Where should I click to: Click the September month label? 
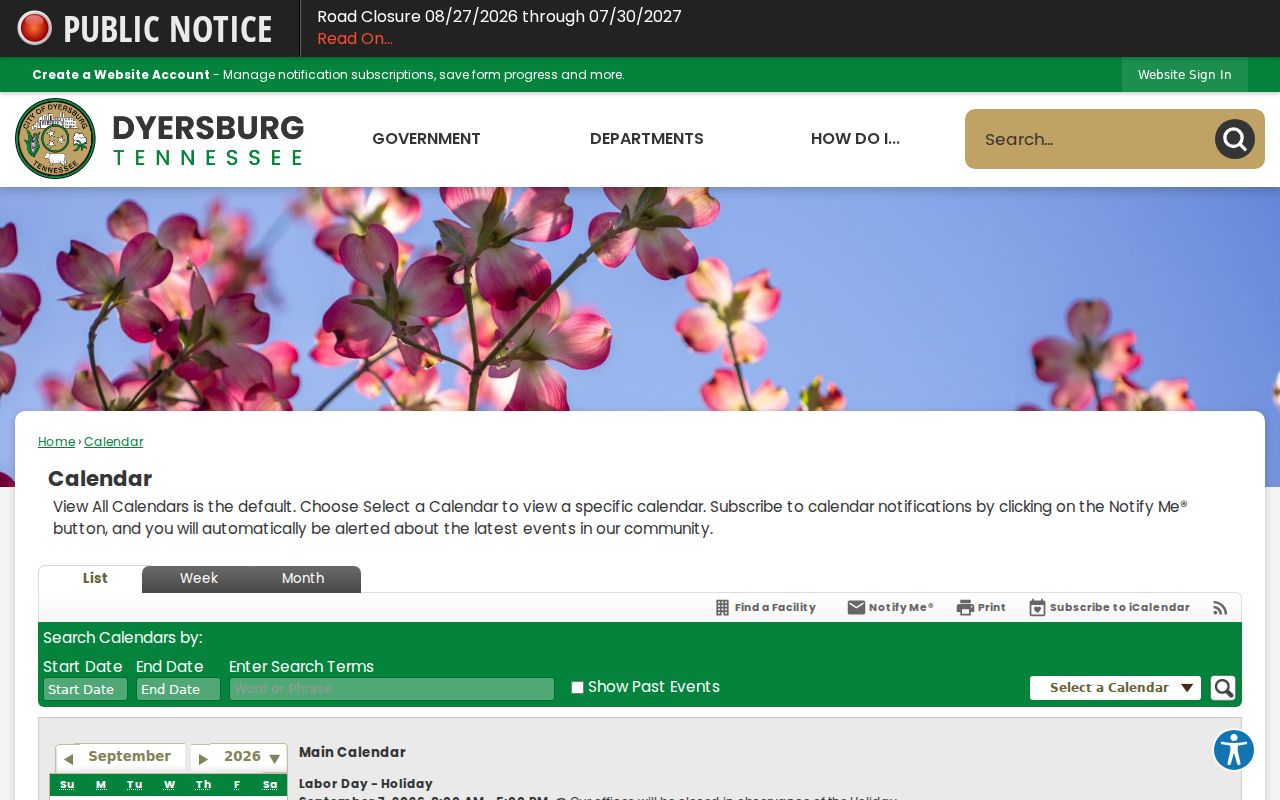tap(129, 756)
